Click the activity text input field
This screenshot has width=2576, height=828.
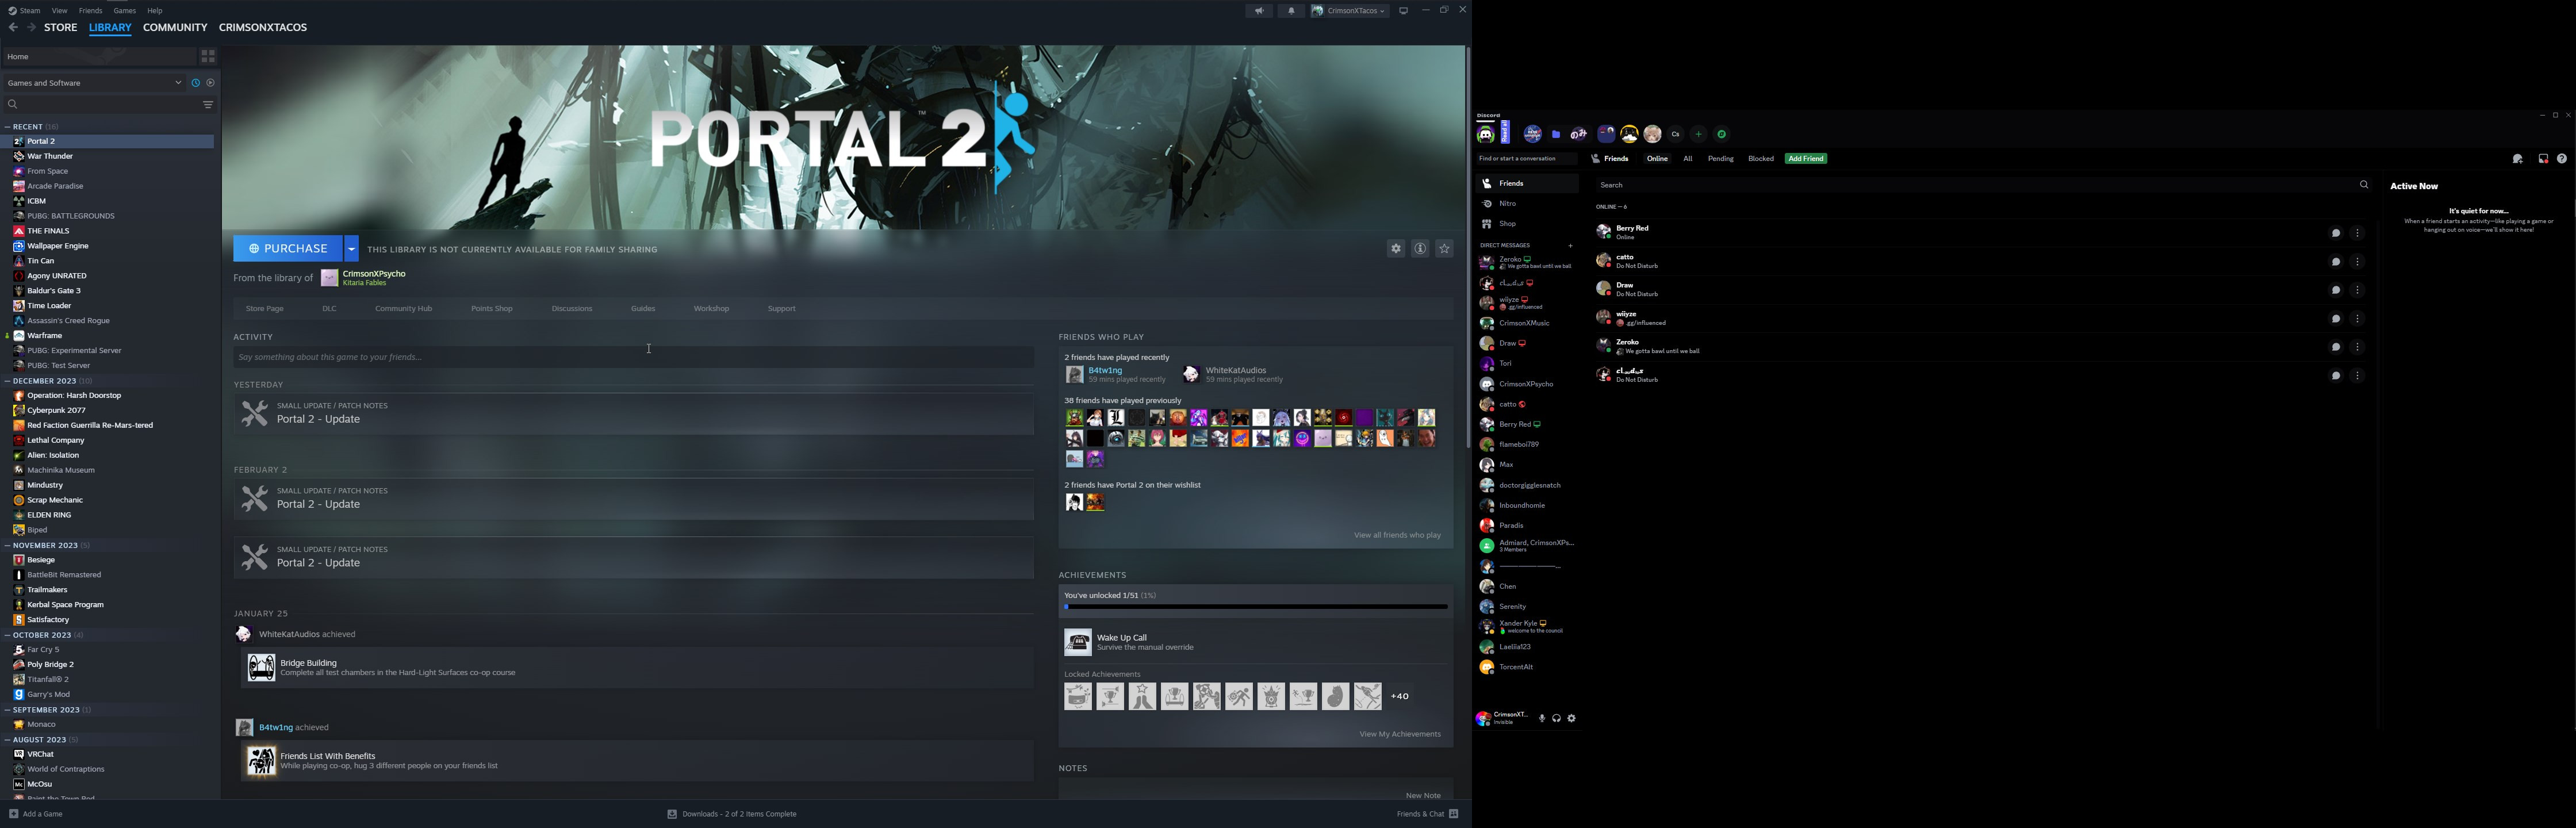pos(633,357)
